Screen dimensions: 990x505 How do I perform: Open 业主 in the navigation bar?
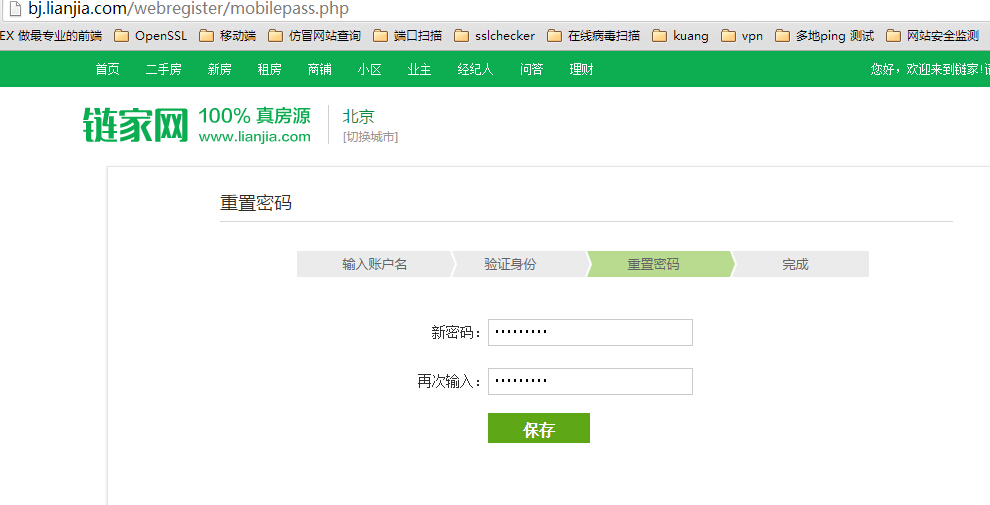[419, 69]
